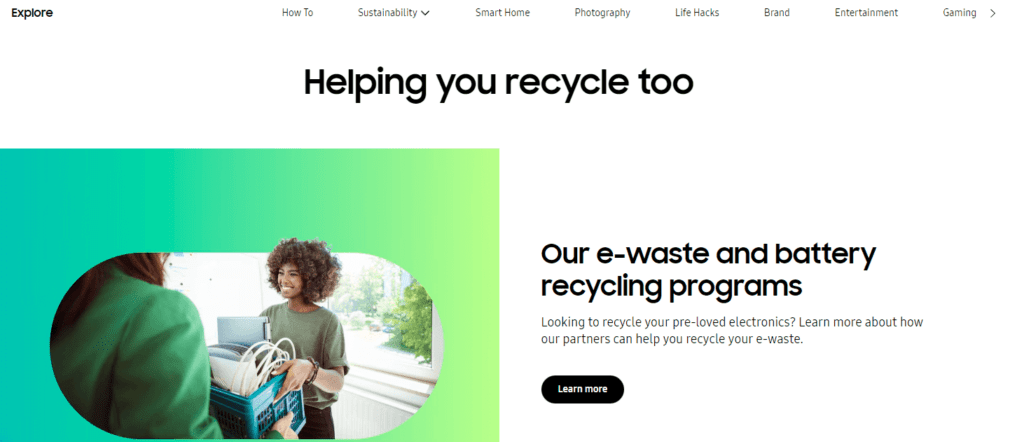Image resolution: width=1024 pixels, height=442 pixels.
Task: Open the Photography category
Action: (602, 12)
